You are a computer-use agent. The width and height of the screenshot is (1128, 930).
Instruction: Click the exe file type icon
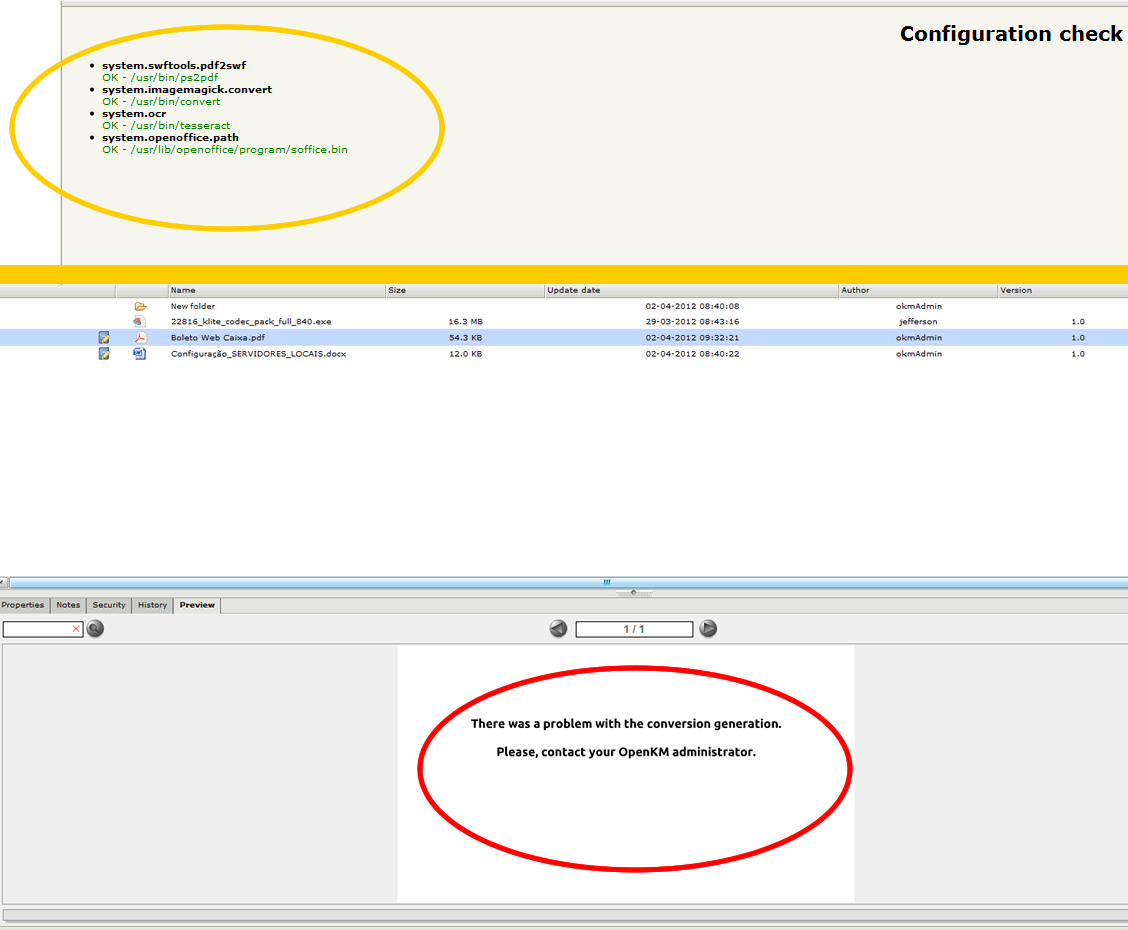click(140, 322)
